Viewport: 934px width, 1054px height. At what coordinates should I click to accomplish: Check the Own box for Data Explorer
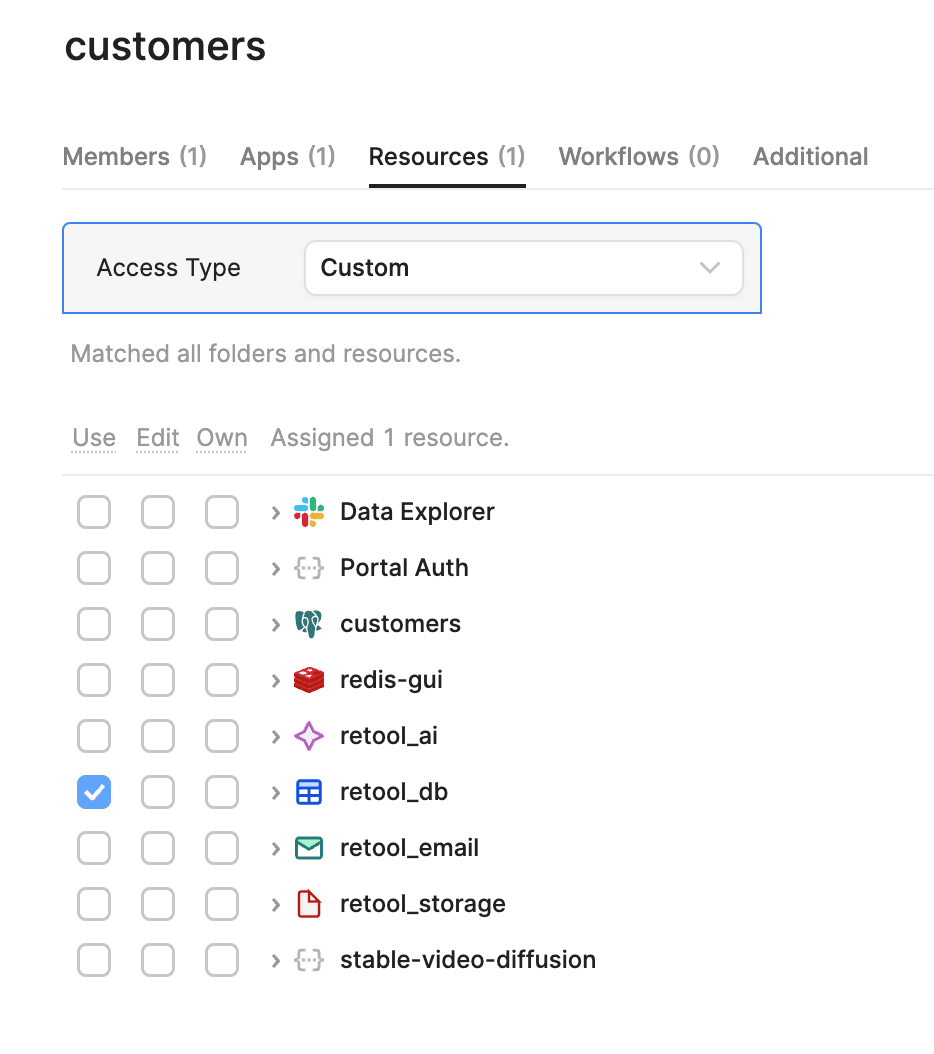click(222, 512)
